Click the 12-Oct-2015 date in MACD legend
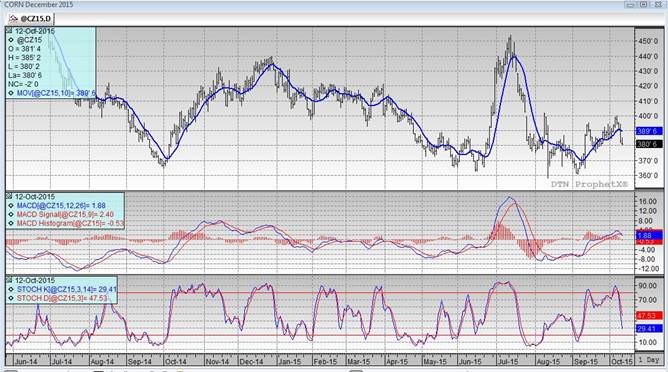 pyautogui.click(x=35, y=197)
